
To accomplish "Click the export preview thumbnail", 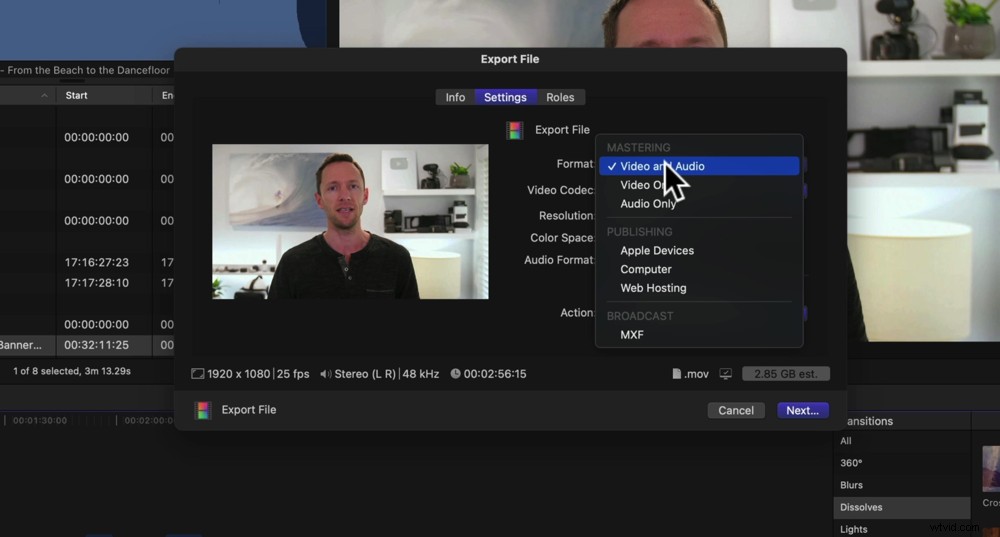I will click(350, 221).
